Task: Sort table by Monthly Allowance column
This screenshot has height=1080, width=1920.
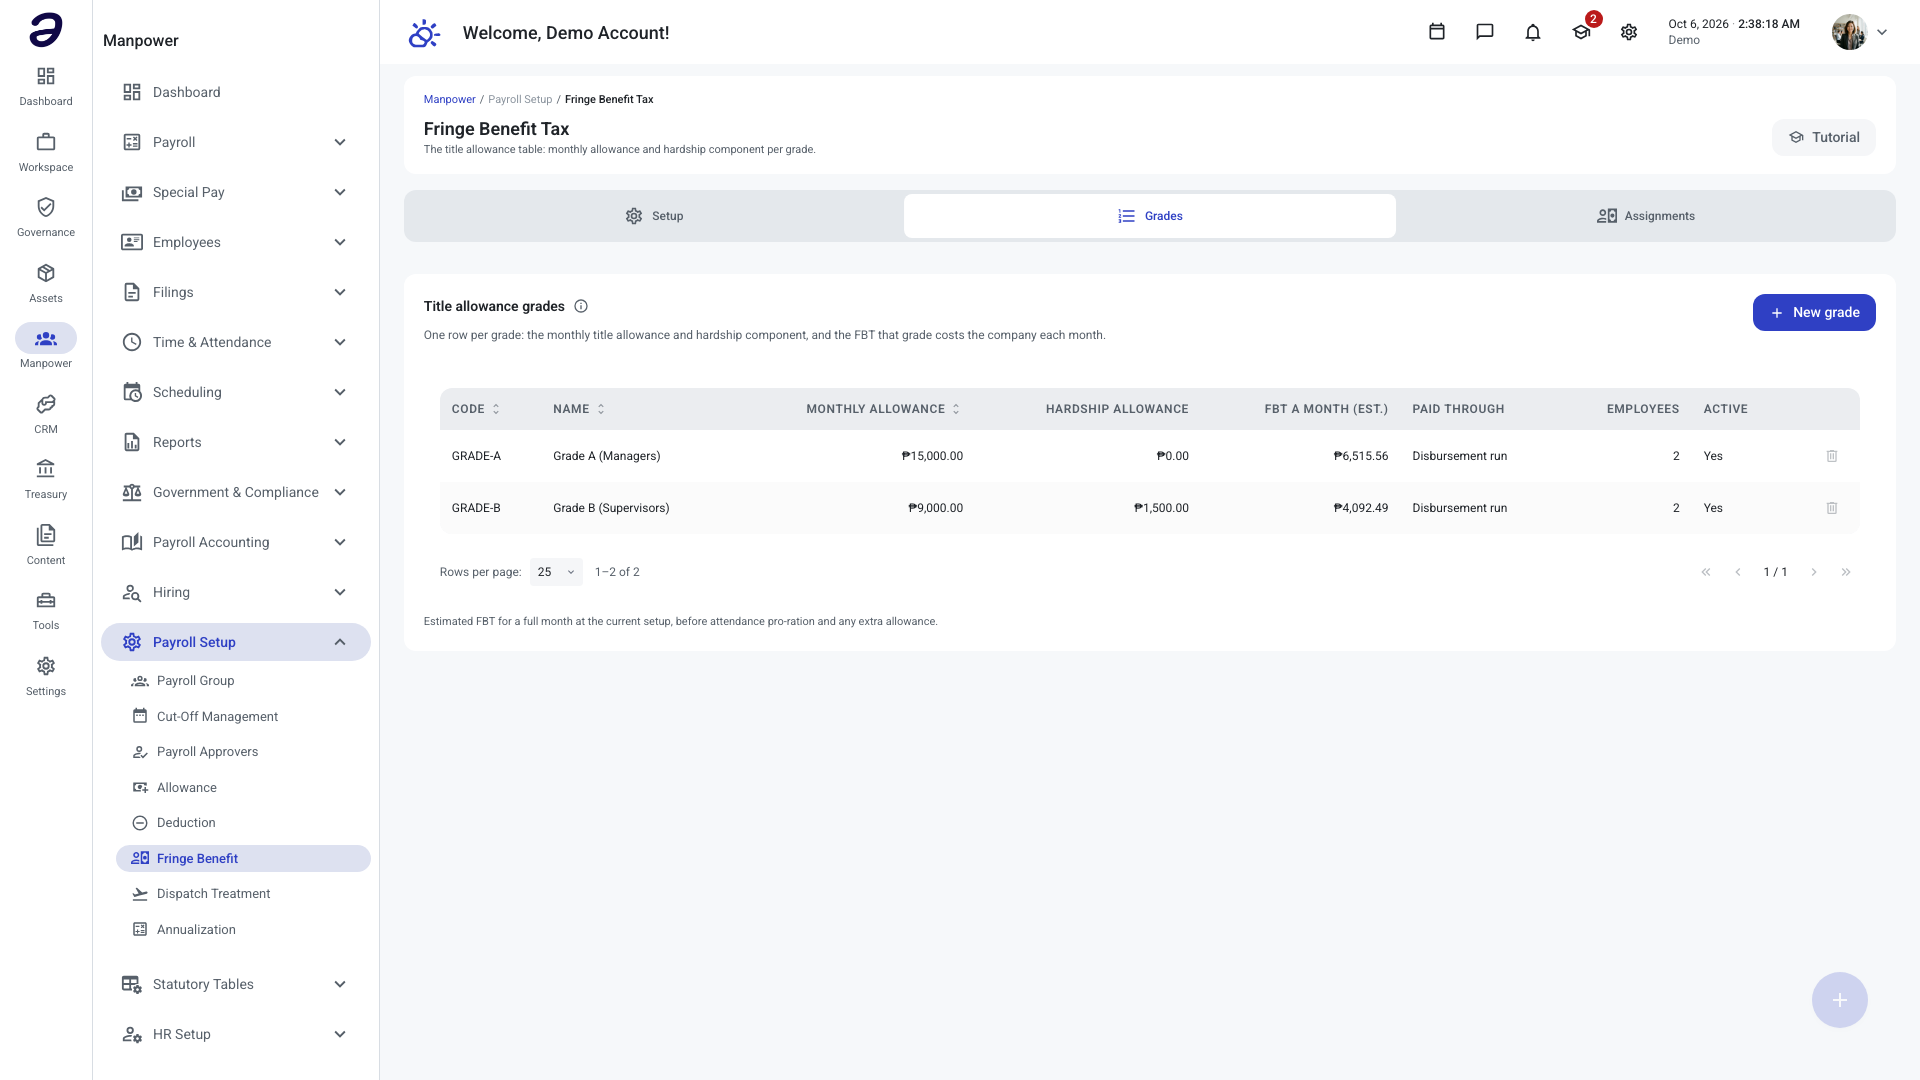Action: click(883, 409)
